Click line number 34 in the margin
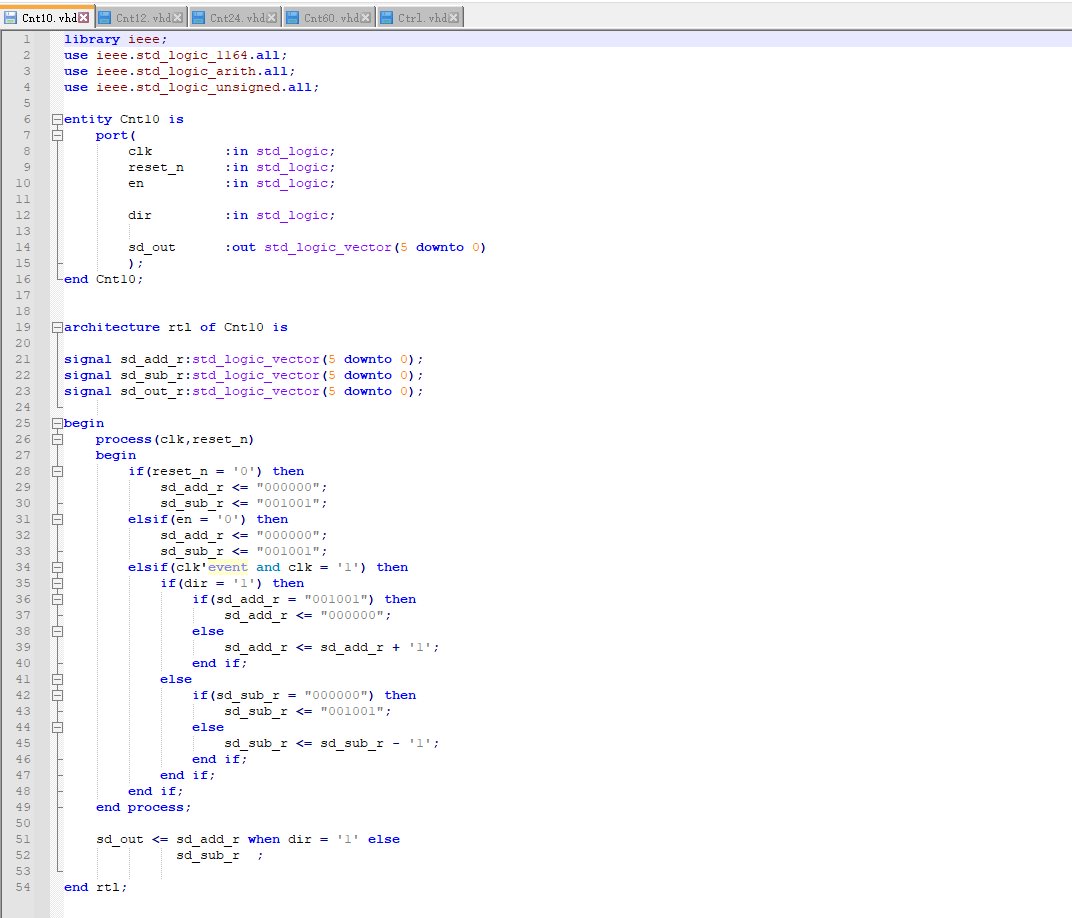This screenshot has width=1072, height=918. [x=23, y=567]
